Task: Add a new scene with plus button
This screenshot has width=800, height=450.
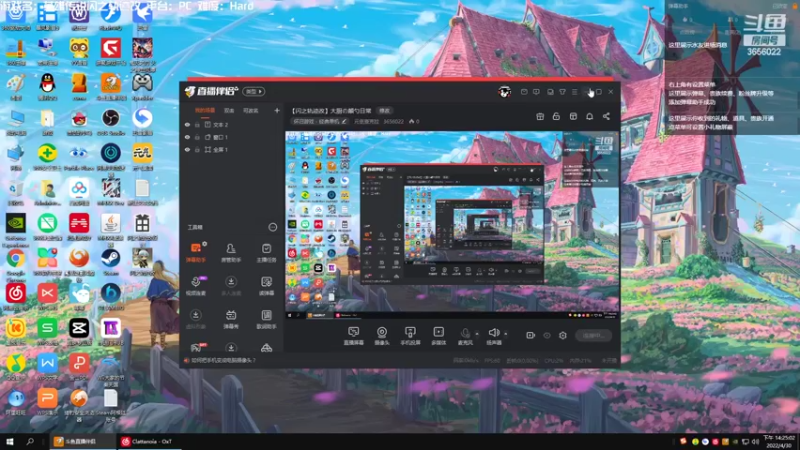Action: (x=277, y=110)
